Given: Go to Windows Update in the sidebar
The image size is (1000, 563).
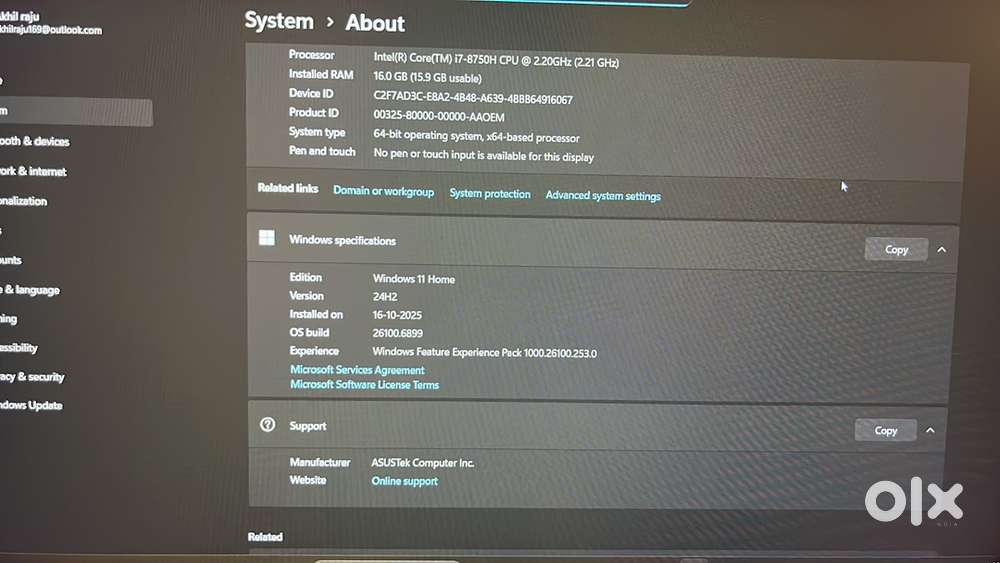Looking at the screenshot, I should [x=31, y=406].
